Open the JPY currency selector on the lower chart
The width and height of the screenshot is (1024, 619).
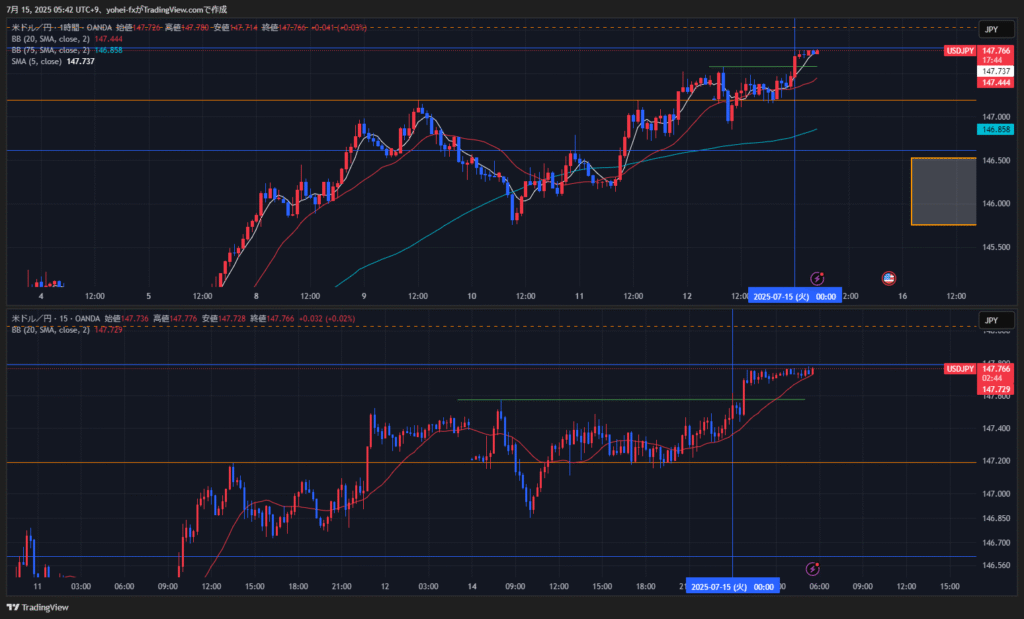(x=991, y=321)
